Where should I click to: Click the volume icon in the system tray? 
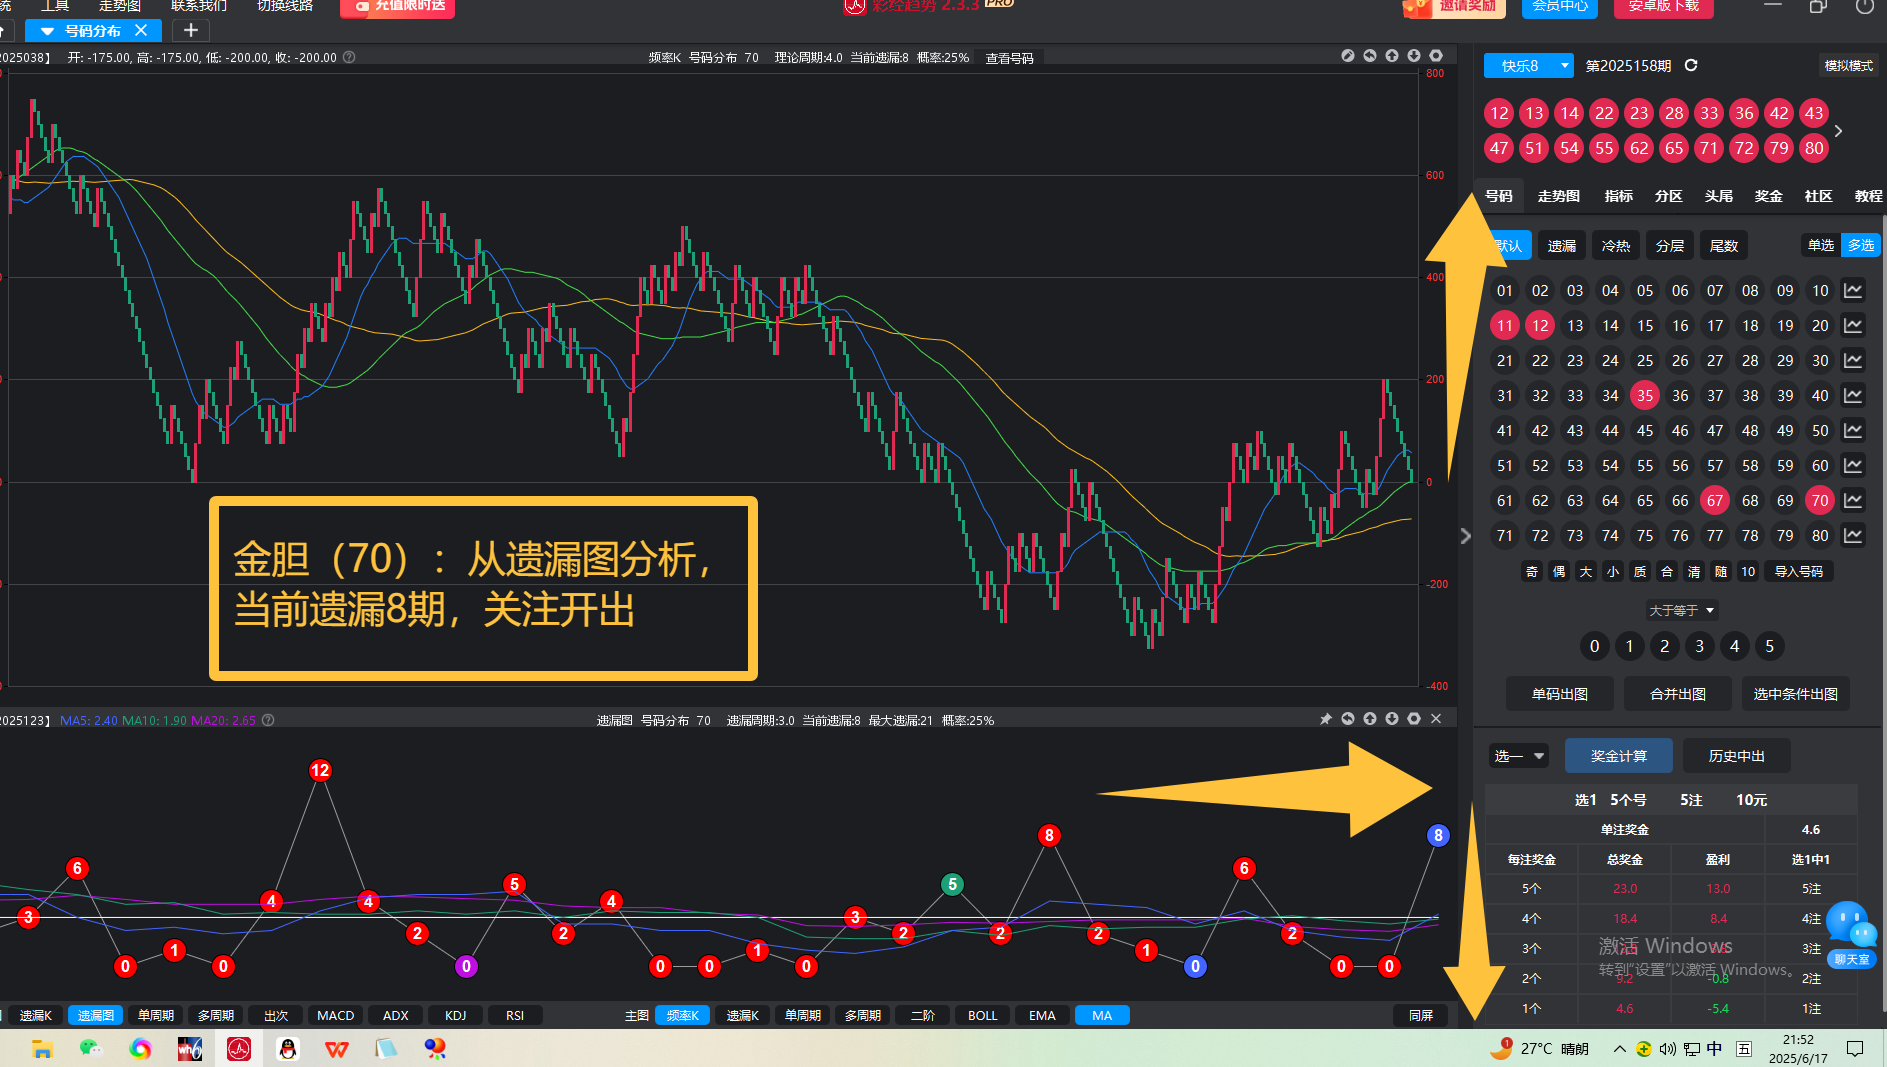click(x=1667, y=1048)
